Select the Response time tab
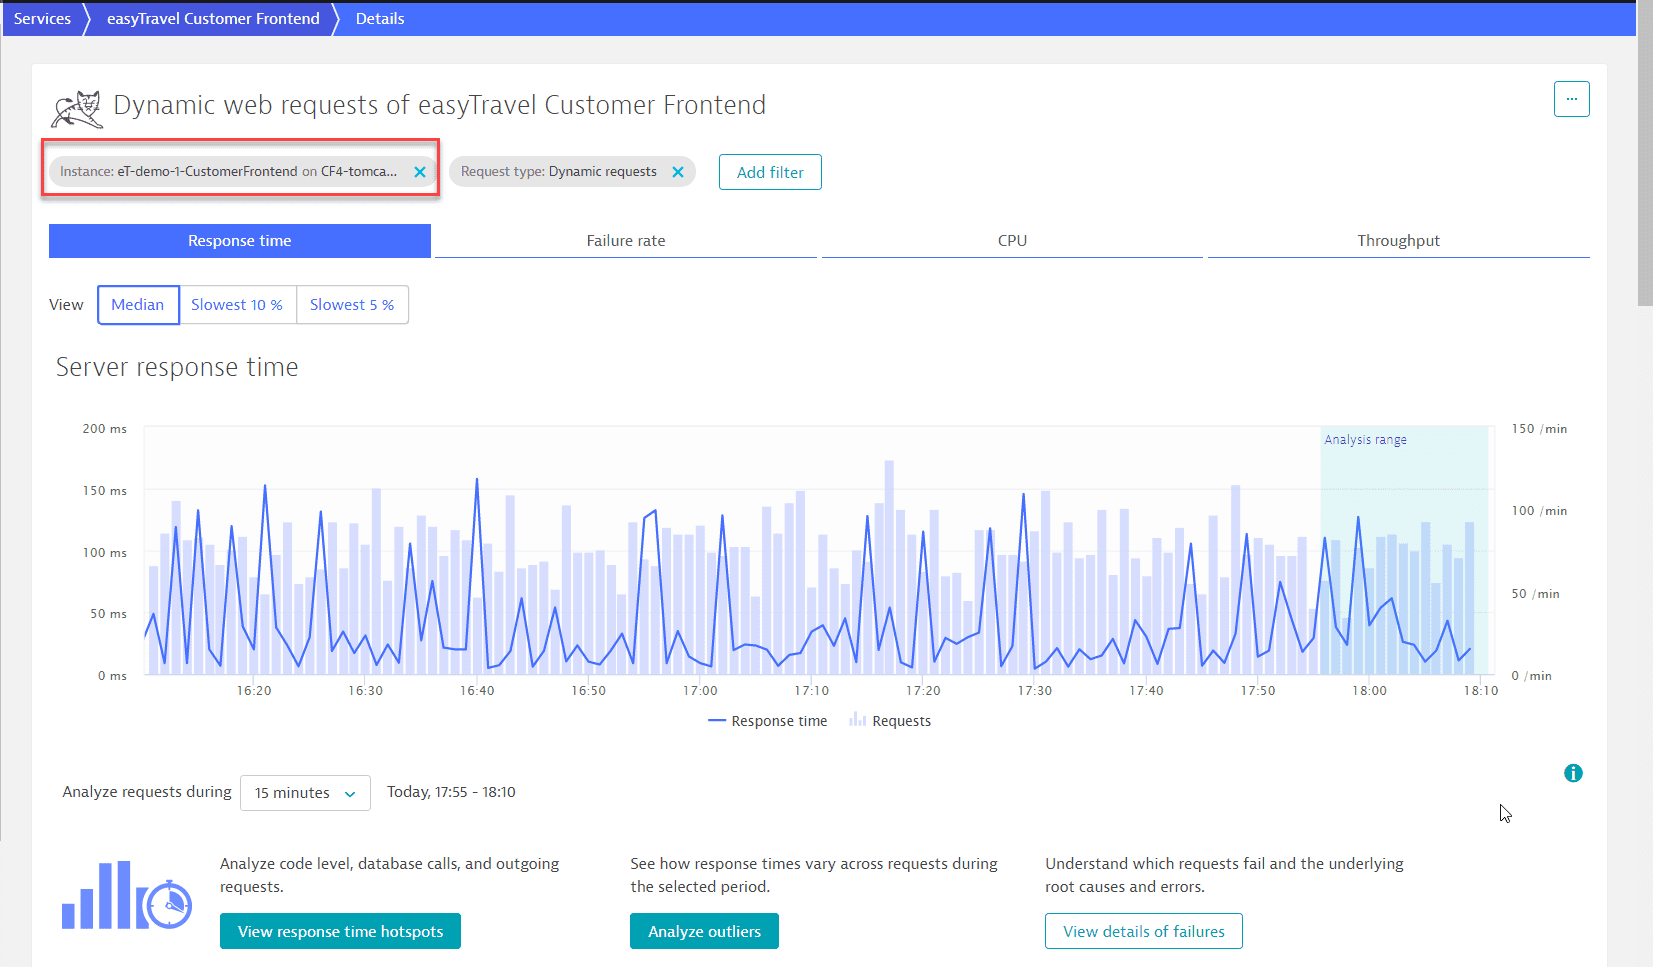The image size is (1653, 967). (x=240, y=241)
